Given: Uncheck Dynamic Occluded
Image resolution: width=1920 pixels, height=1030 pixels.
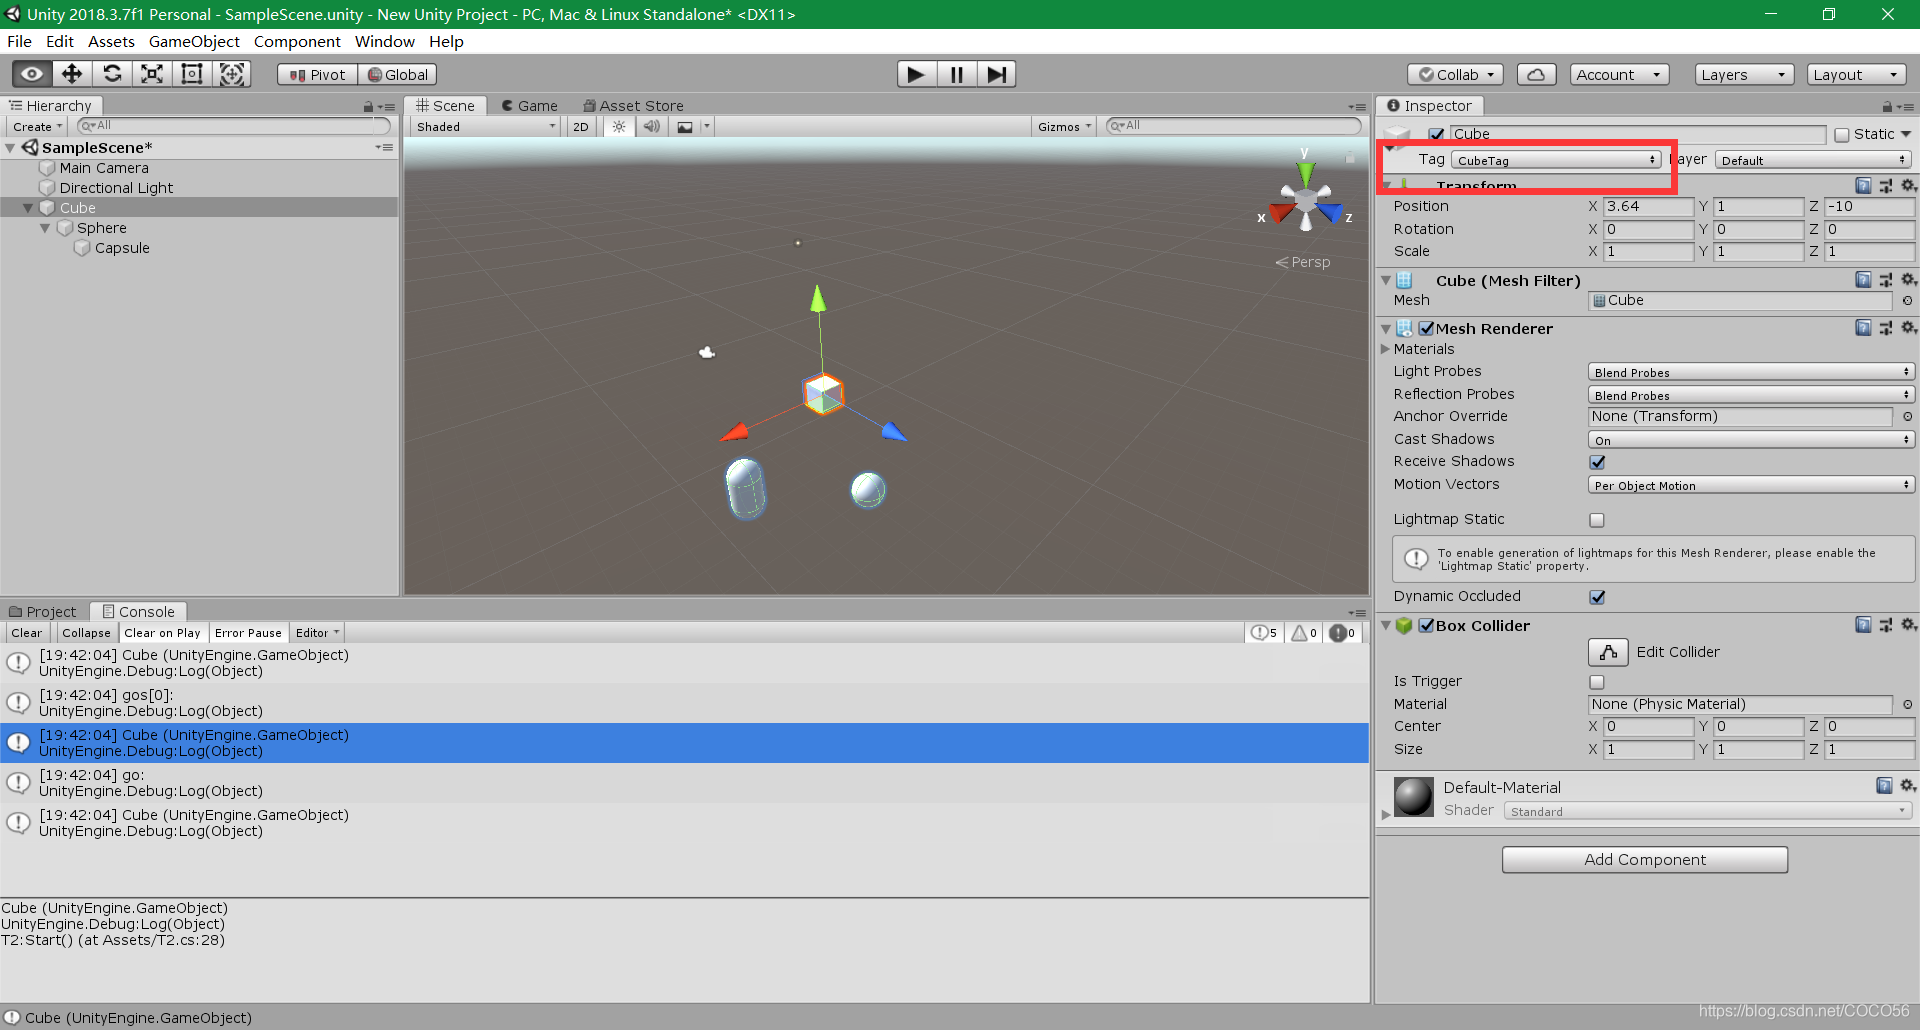Looking at the screenshot, I should [1597, 597].
